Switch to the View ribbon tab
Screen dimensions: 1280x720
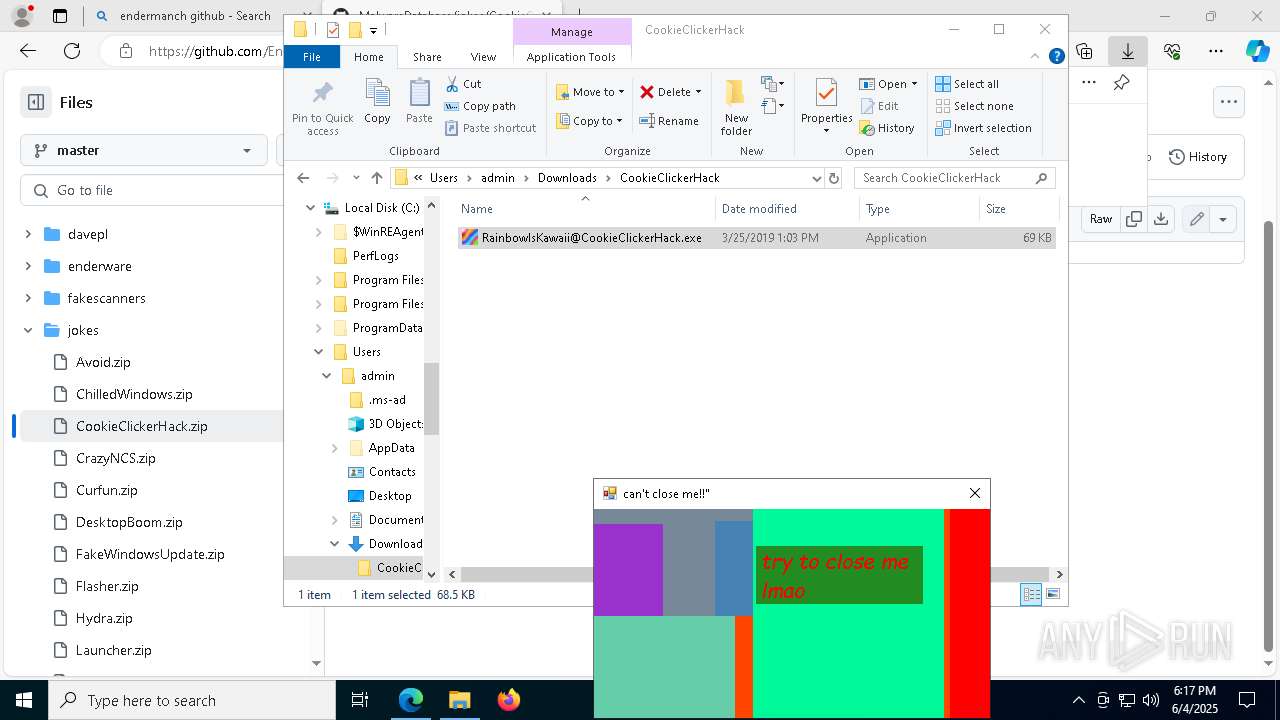pyautogui.click(x=483, y=57)
